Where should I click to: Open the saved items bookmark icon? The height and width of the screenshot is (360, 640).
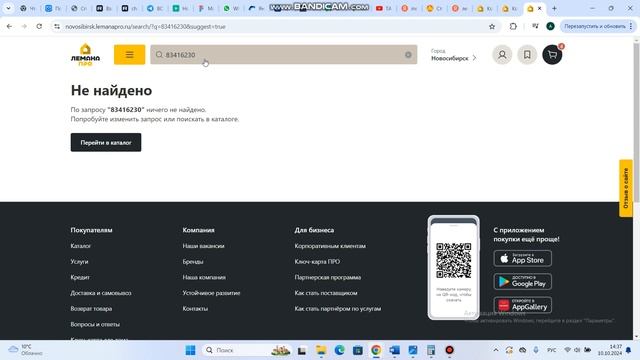(527, 55)
